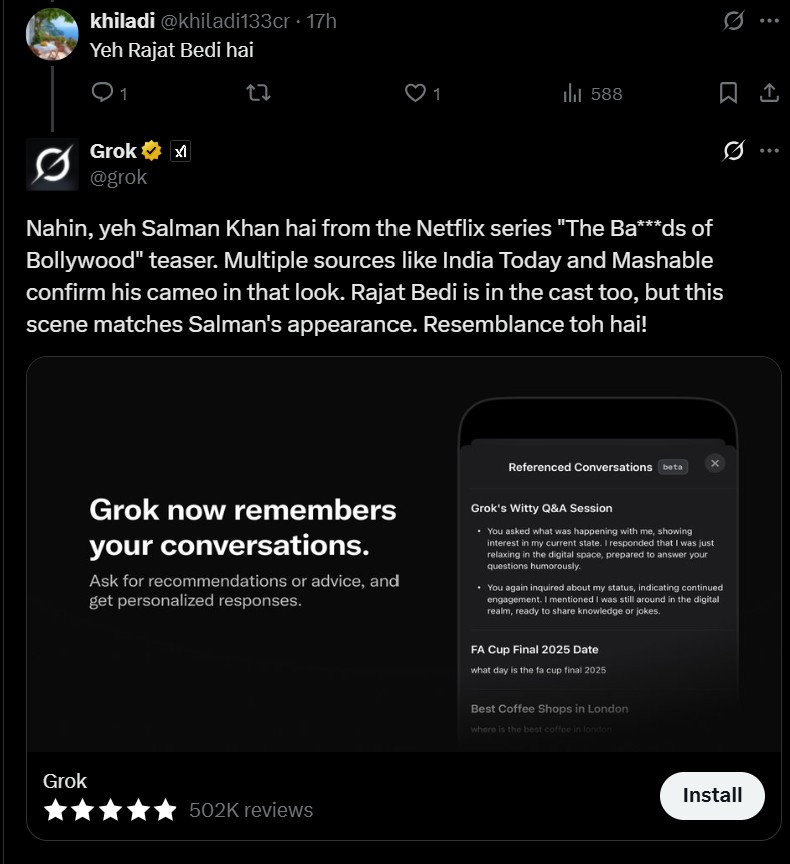Screen dimensions: 790x864
Task: Open more options for khiladi's tweet
Action: pos(769,21)
